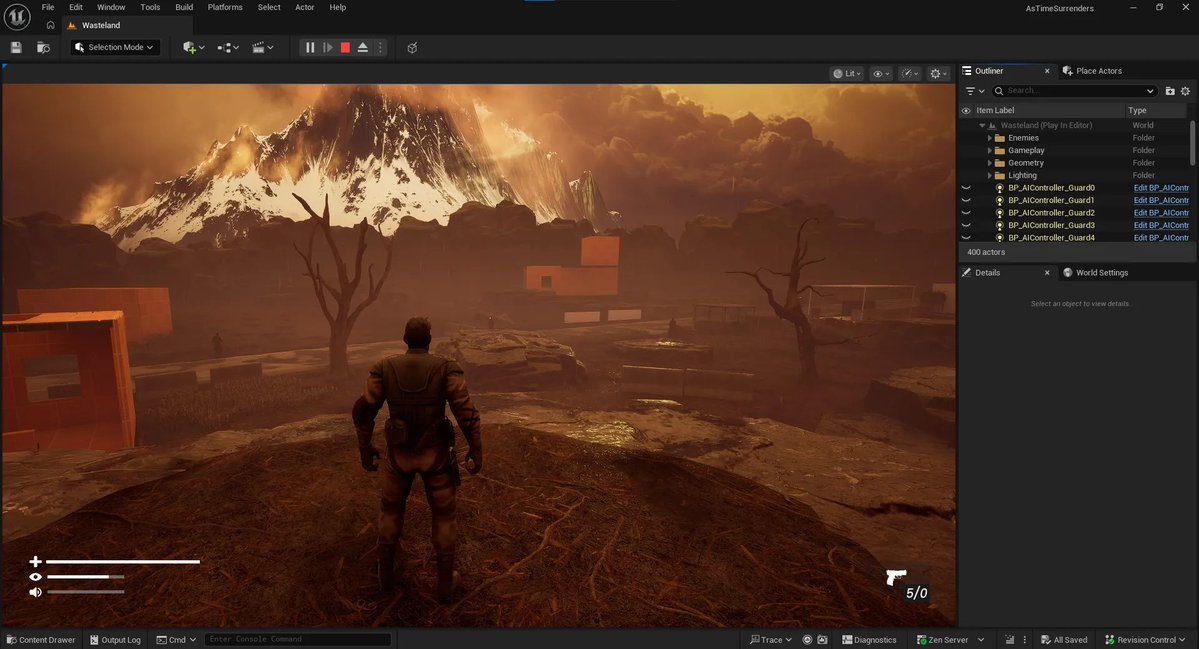The image size is (1199, 649).
Task: Select the Outliner tab
Action: coord(989,70)
